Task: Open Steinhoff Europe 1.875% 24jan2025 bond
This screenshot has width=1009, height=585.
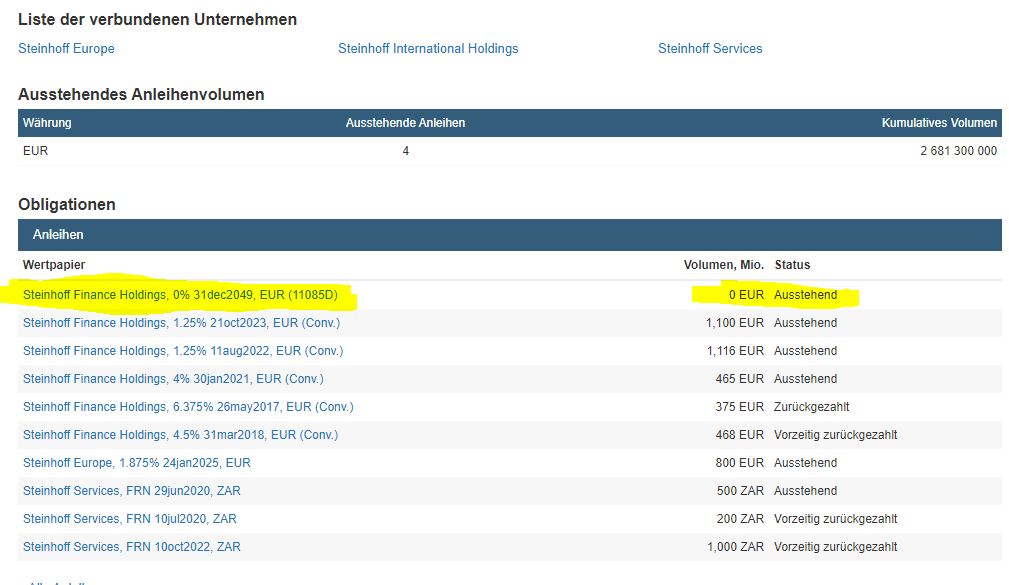Action: click(x=137, y=463)
